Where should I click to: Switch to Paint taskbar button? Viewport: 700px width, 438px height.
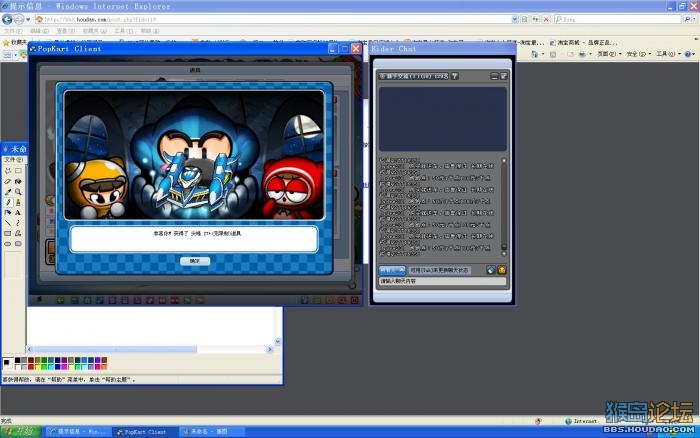[x=212, y=432]
